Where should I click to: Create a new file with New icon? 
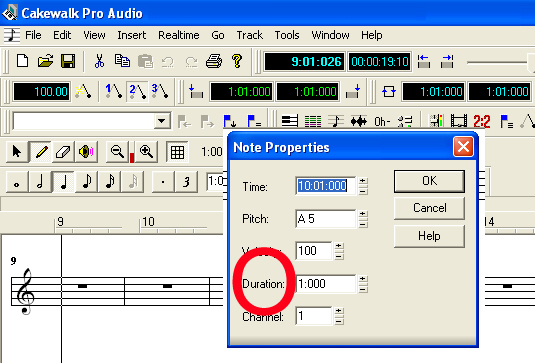tap(23, 61)
